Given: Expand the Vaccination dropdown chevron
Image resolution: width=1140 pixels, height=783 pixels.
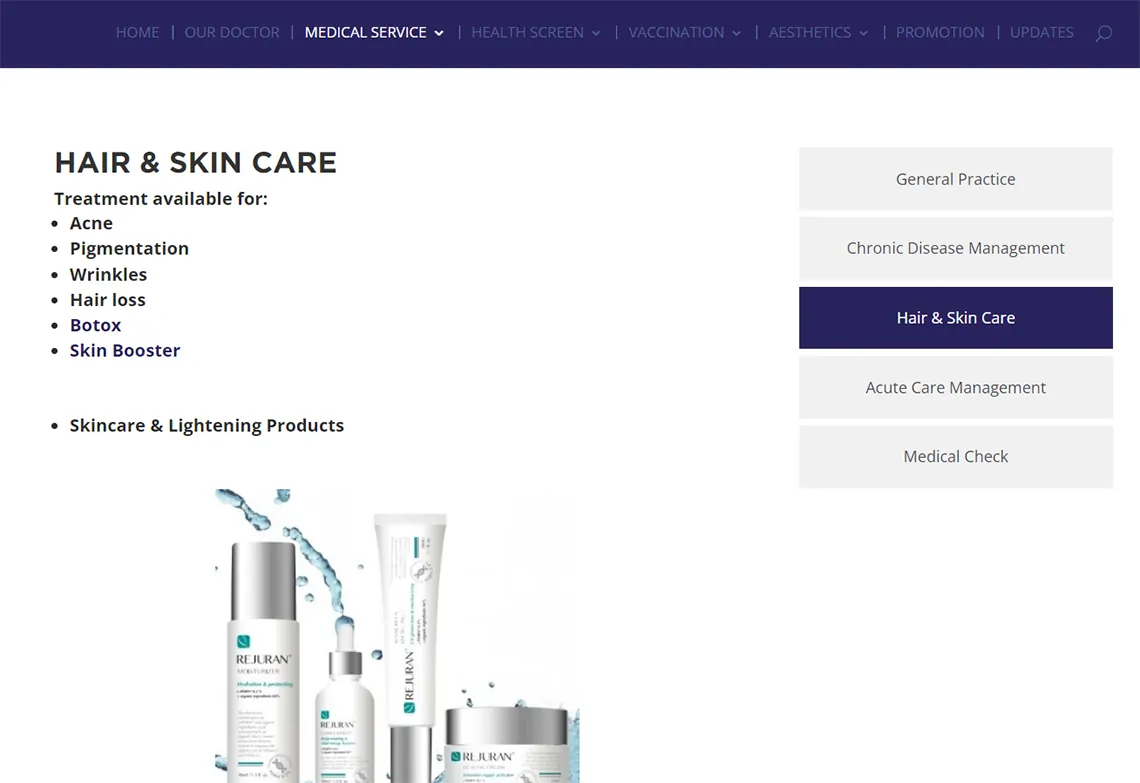Looking at the screenshot, I should [x=736, y=33].
